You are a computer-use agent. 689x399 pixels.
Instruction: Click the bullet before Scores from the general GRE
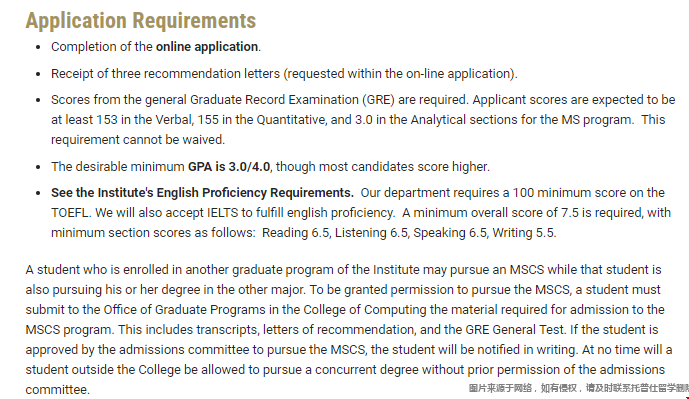tap(38, 100)
